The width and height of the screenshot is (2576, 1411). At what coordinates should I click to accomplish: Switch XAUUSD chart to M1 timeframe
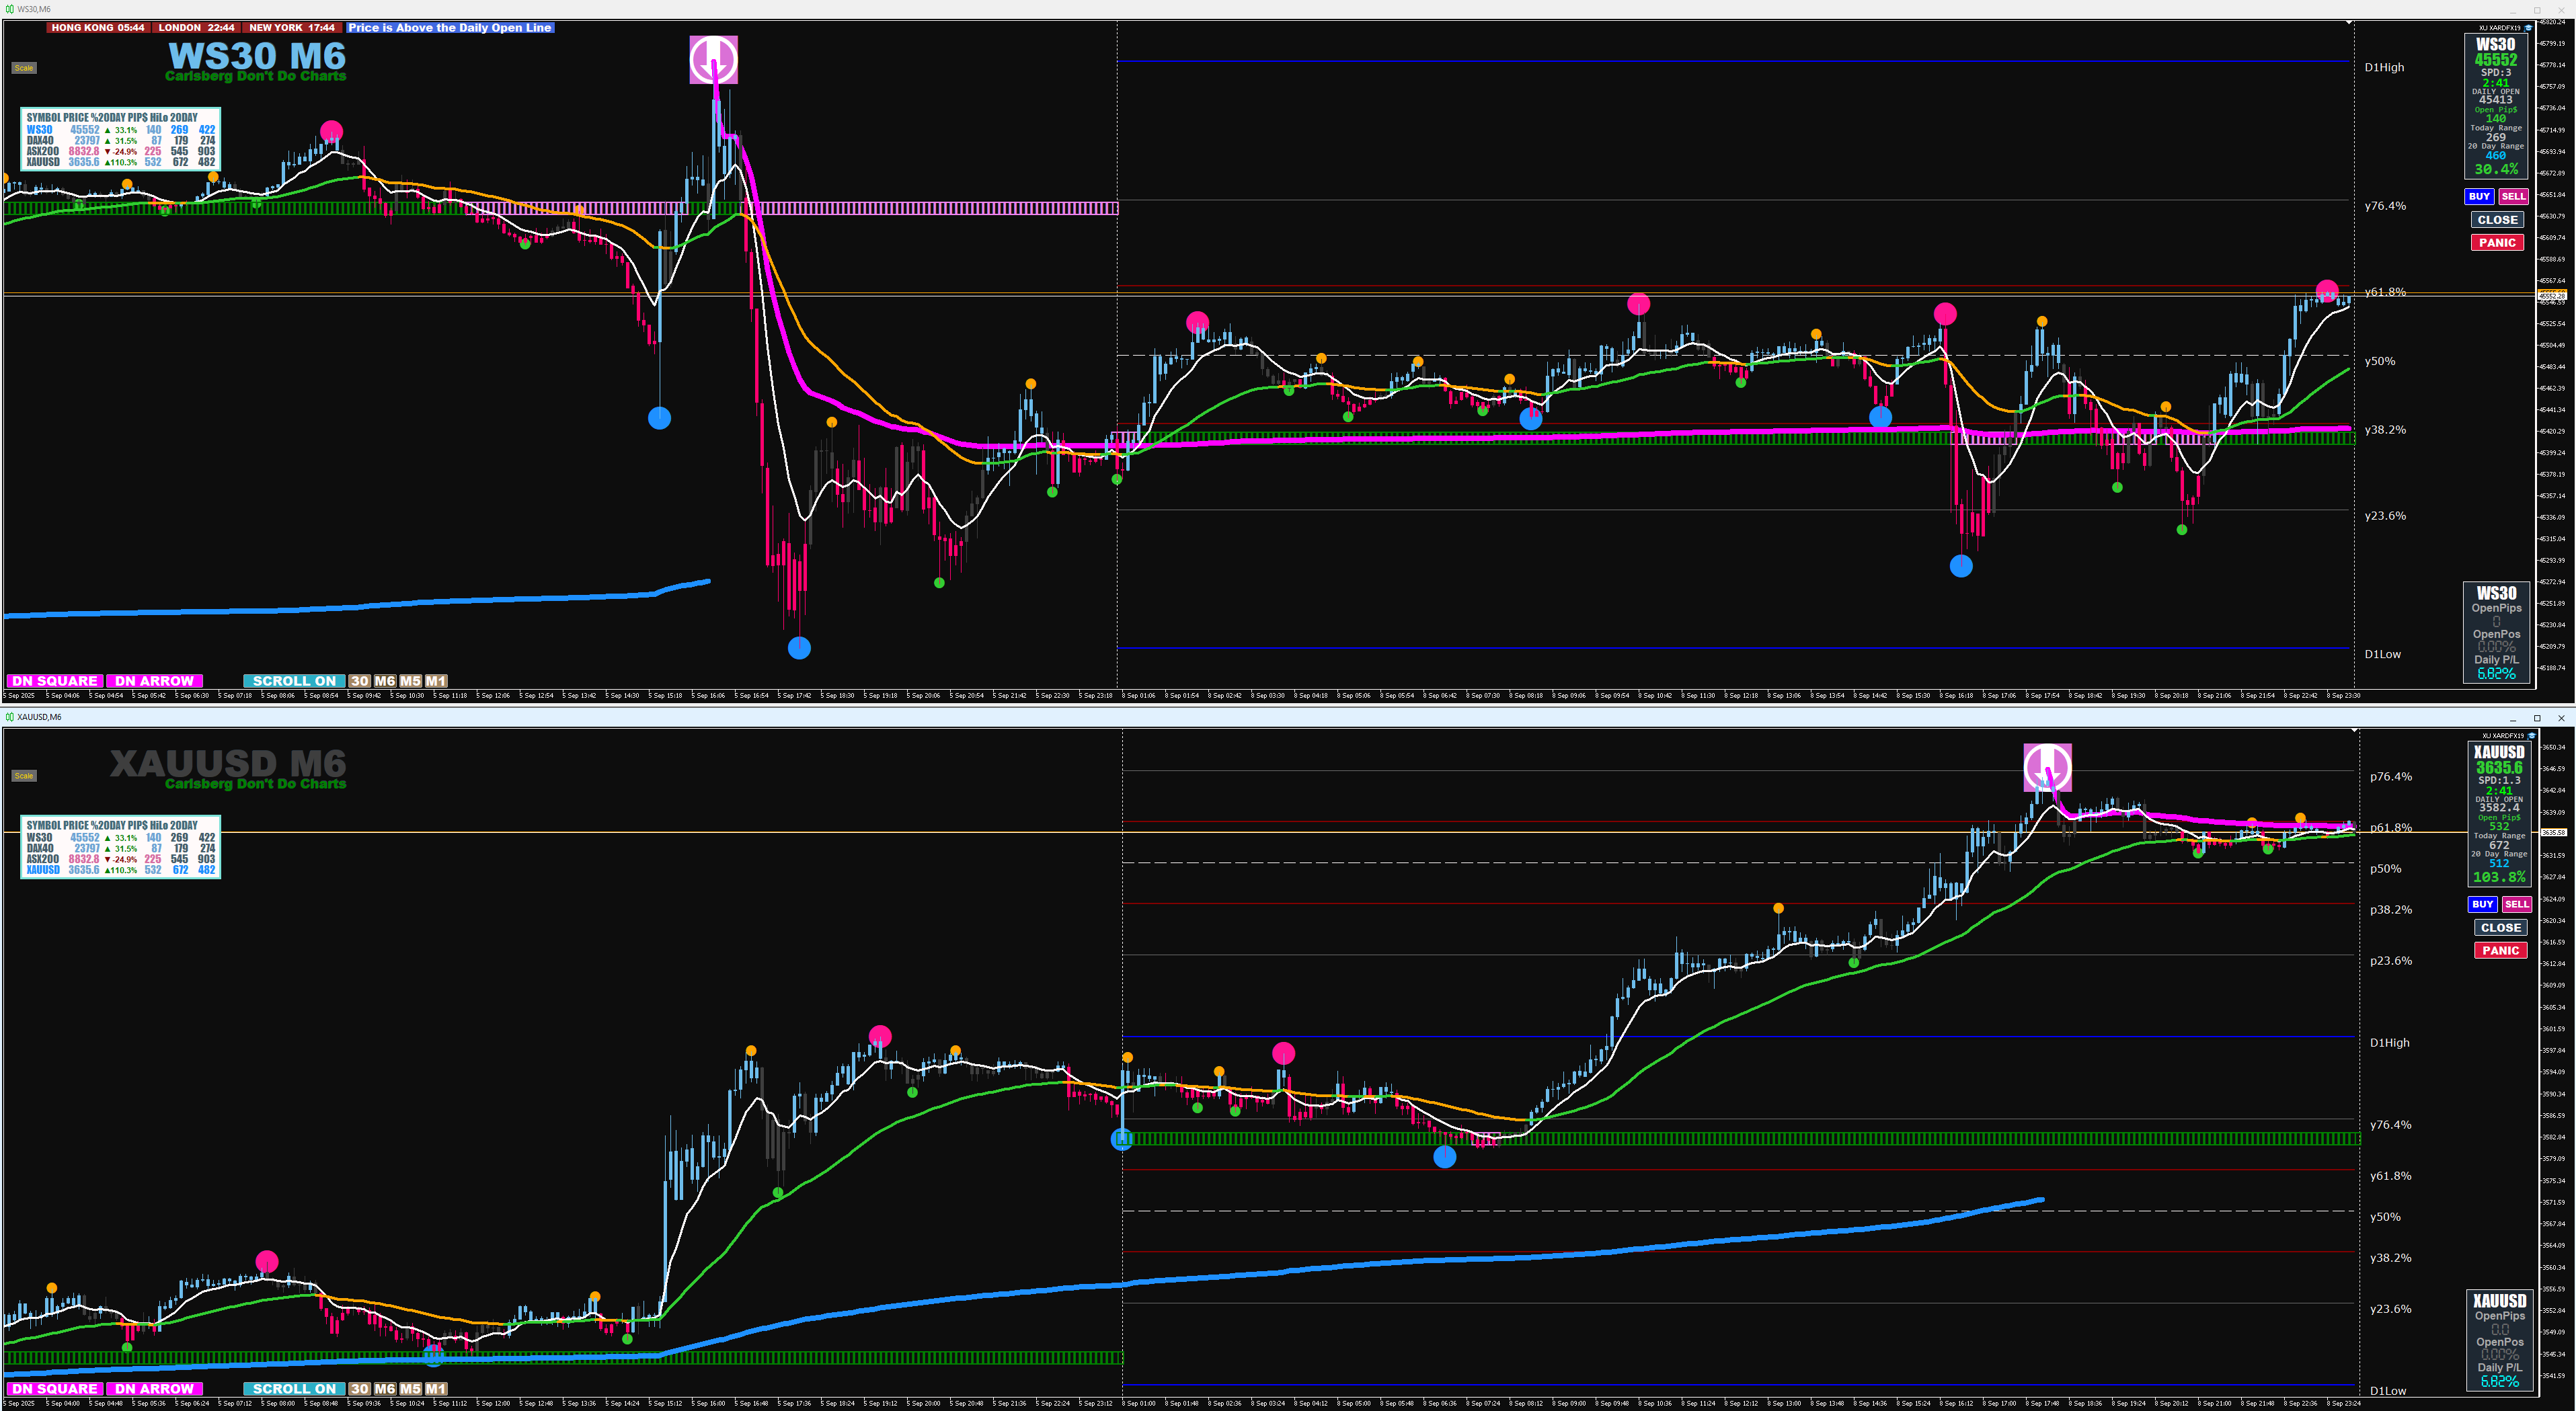pos(436,1389)
